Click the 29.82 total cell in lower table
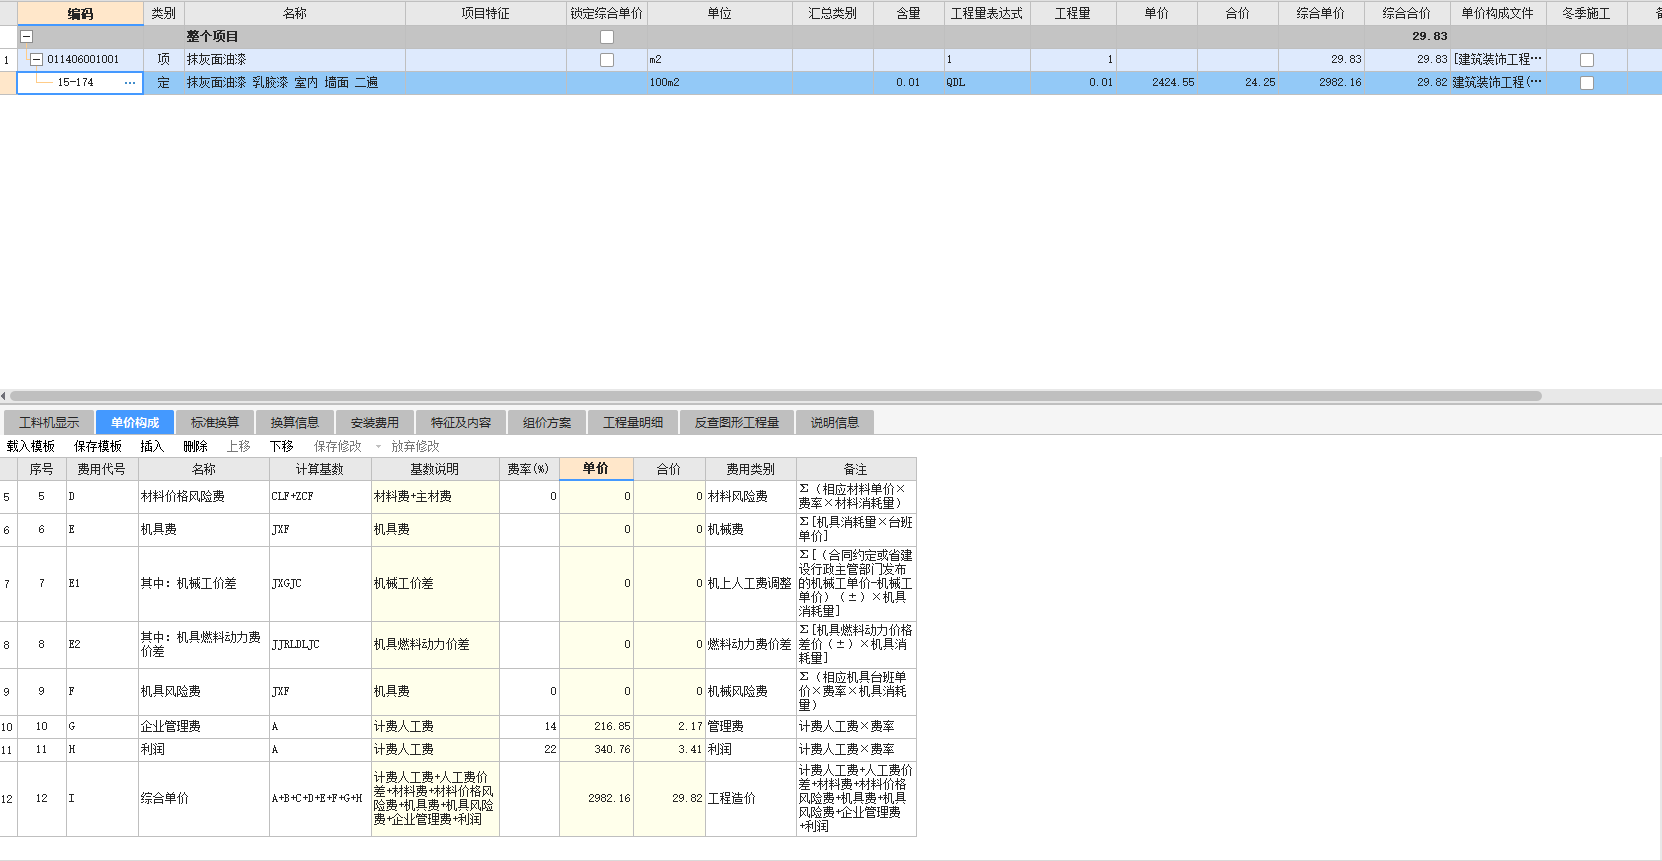1662x861 pixels. click(669, 799)
